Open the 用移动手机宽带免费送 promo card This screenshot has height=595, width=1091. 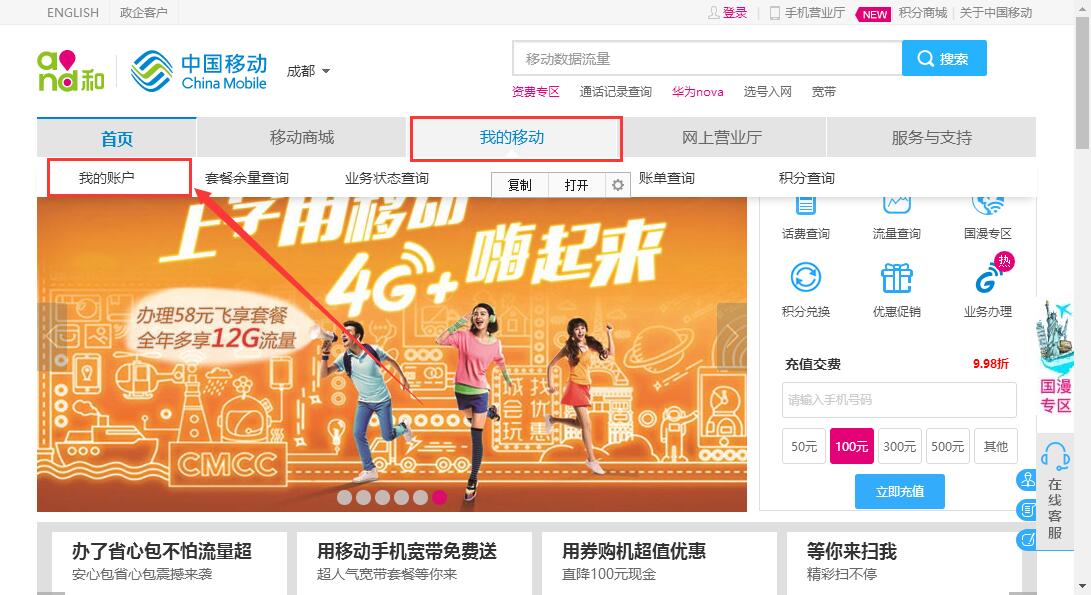click(x=414, y=564)
